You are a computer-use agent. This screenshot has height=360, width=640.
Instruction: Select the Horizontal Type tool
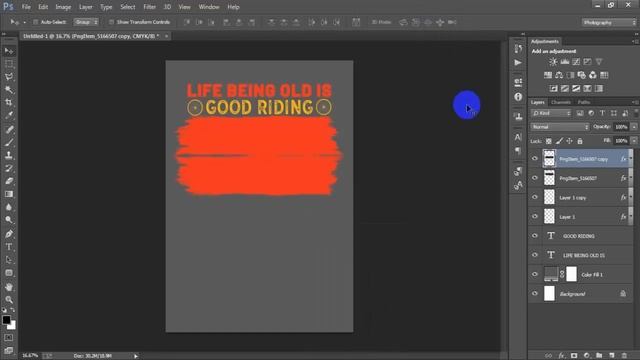coord(9,247)
